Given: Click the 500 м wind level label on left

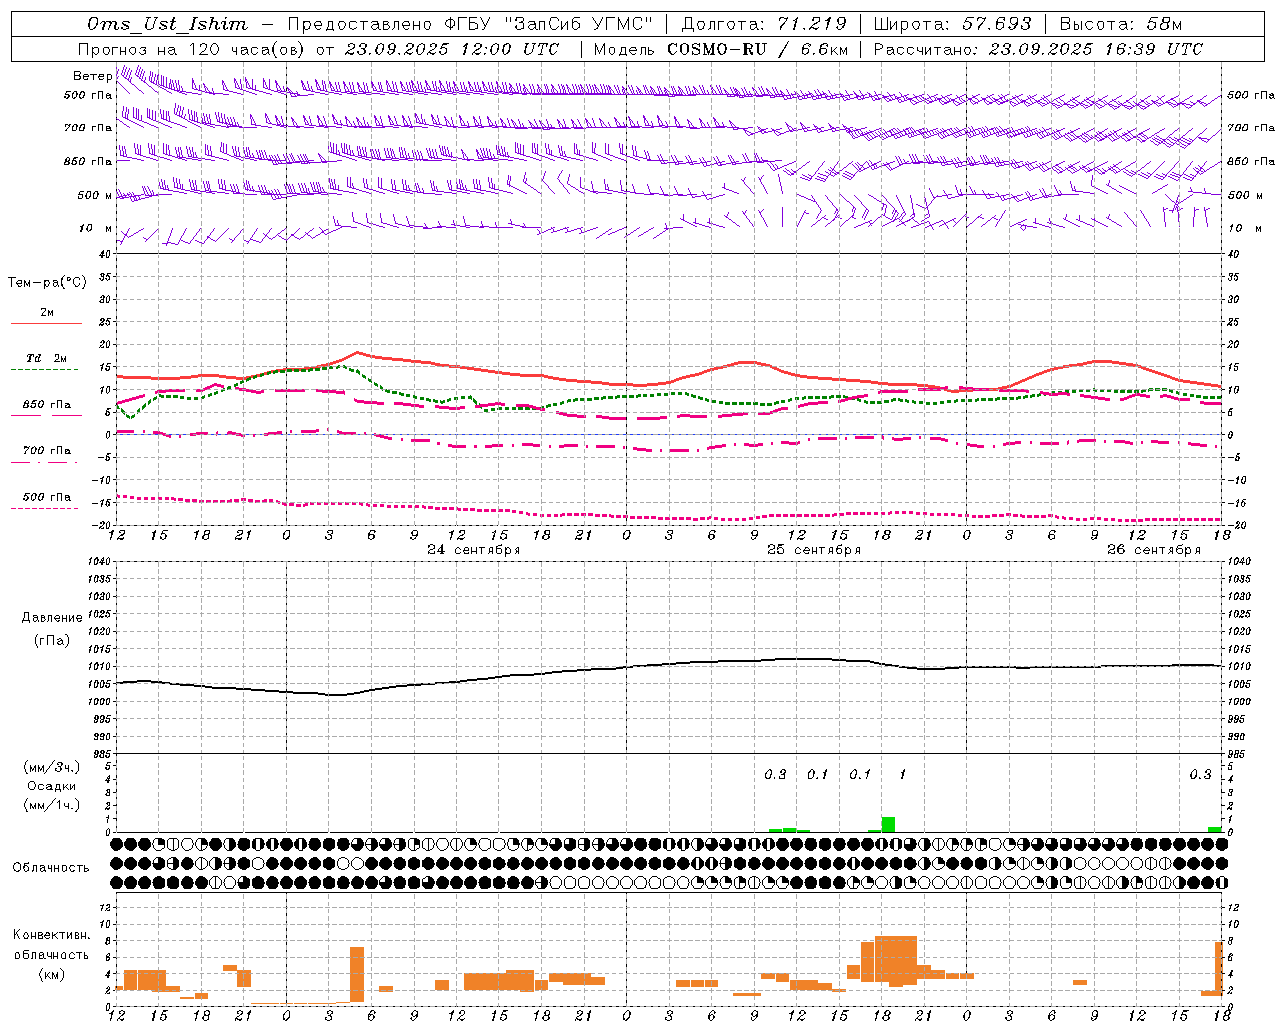Looking at the screenshot, I should [x=95, y=196].
